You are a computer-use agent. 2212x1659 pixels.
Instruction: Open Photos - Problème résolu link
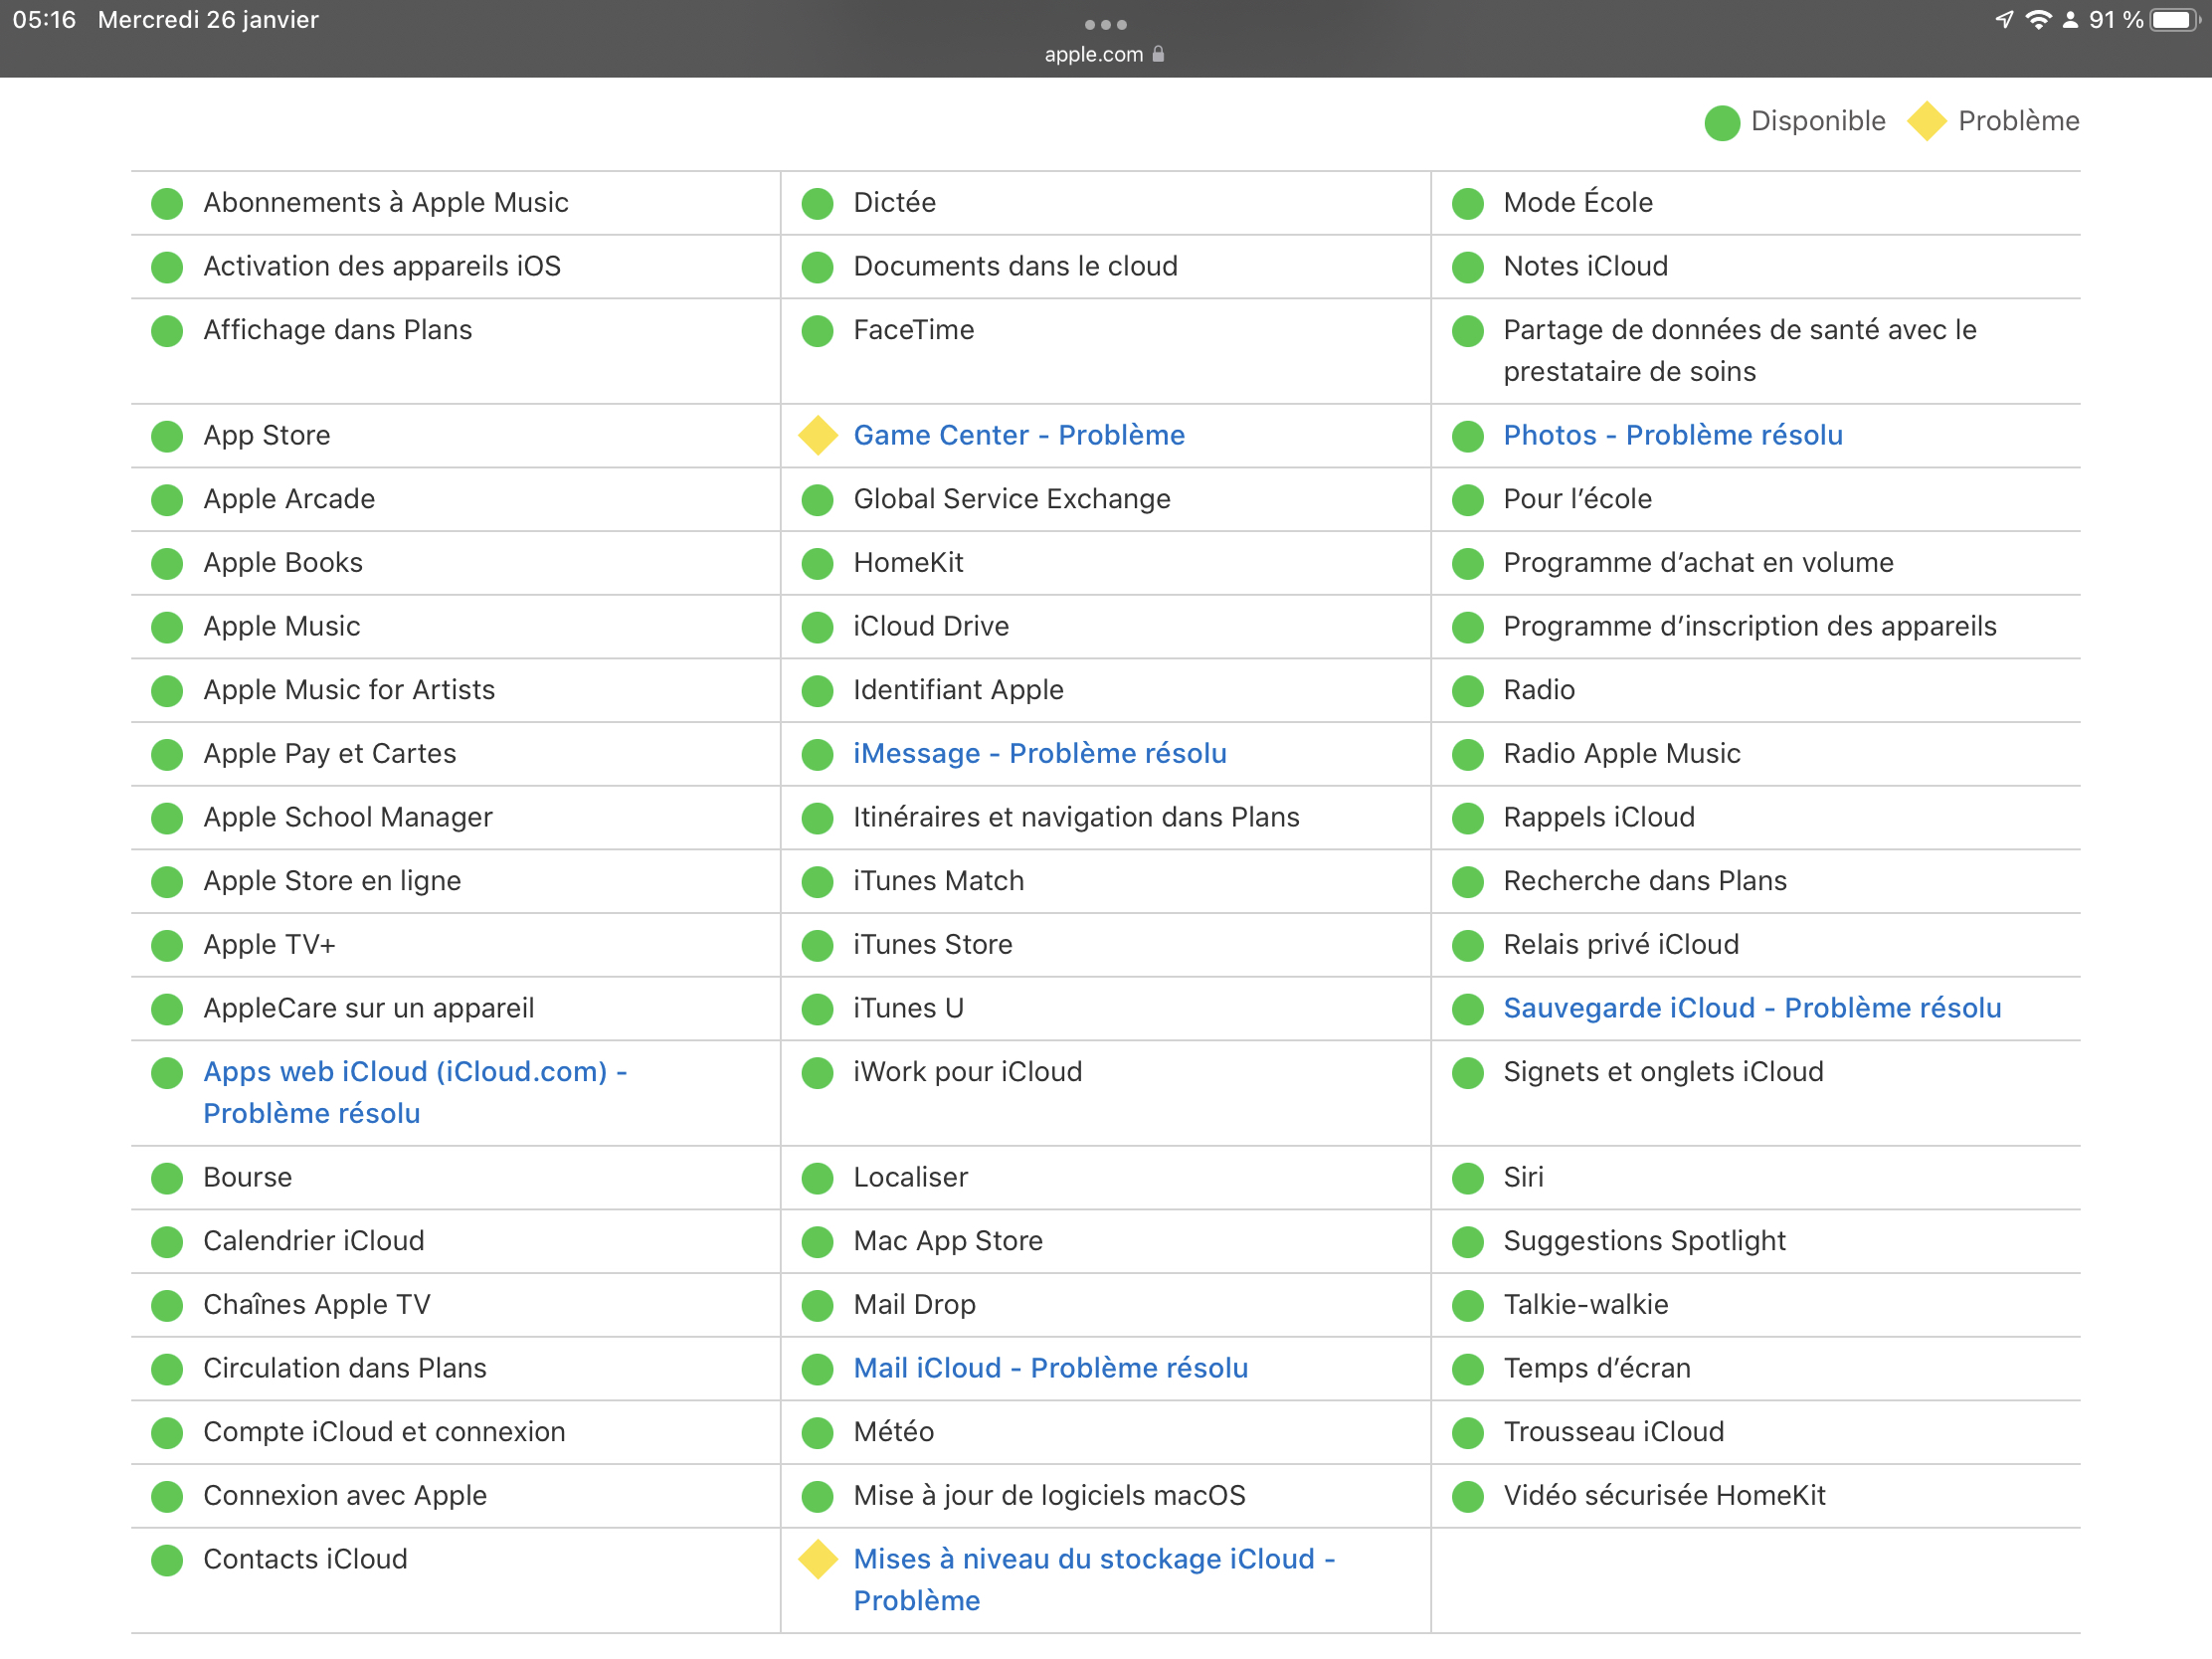(x=1672, y=435)
